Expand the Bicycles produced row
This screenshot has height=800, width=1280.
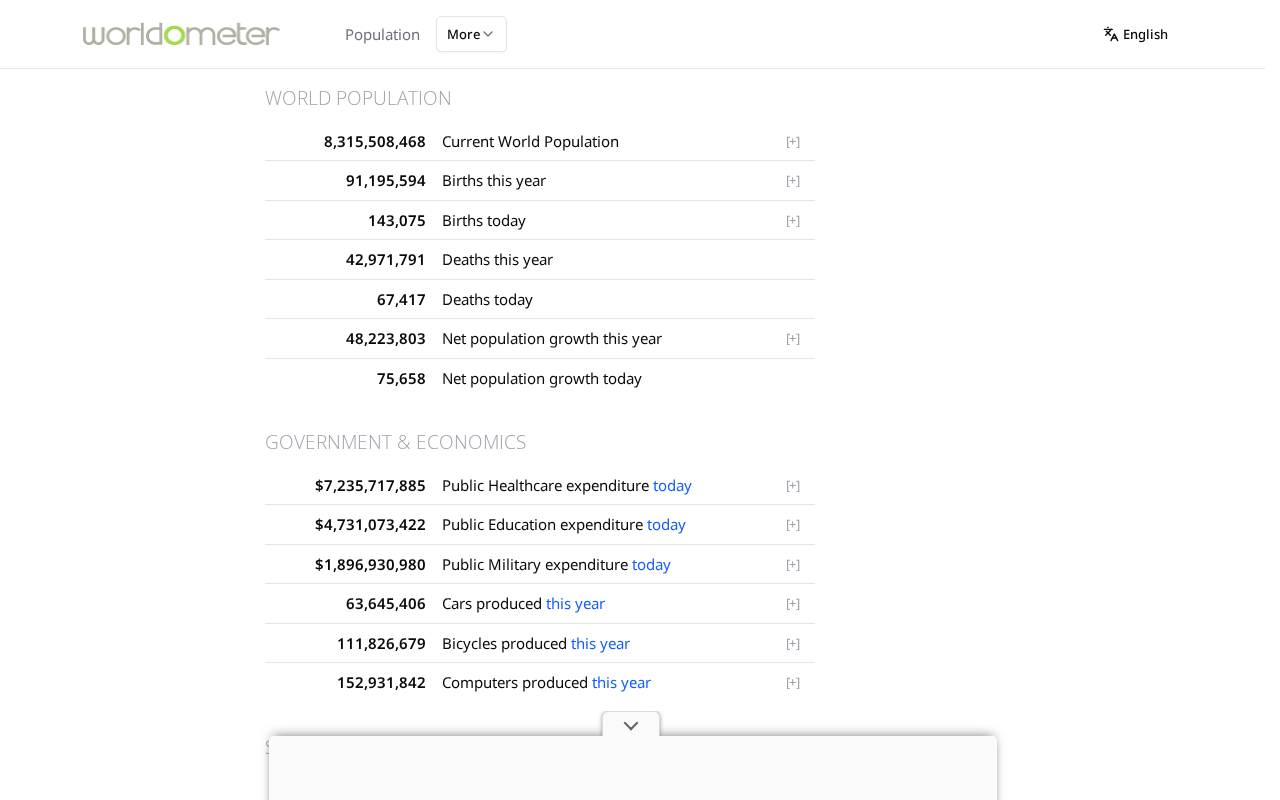click(793, 644)
